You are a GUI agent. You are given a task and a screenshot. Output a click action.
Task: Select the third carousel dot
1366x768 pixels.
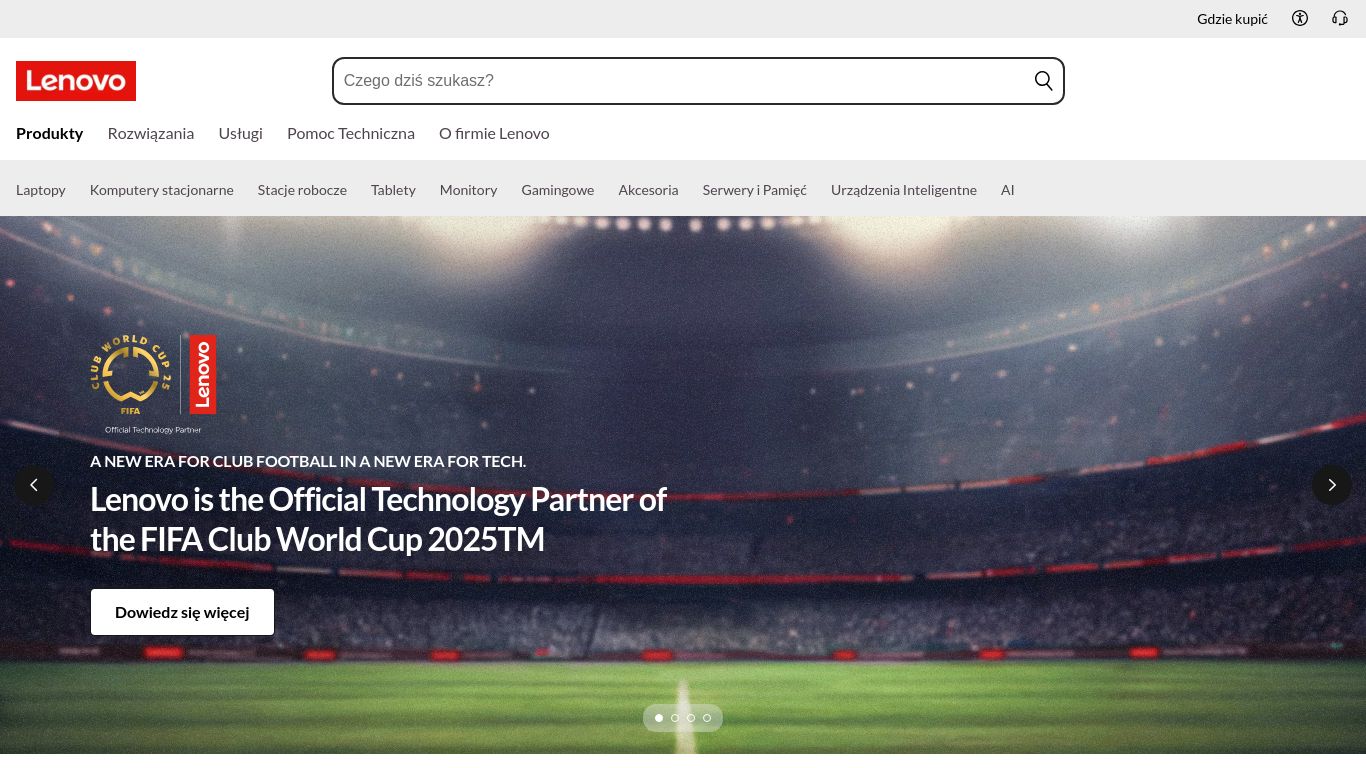(x=691, y=718)
